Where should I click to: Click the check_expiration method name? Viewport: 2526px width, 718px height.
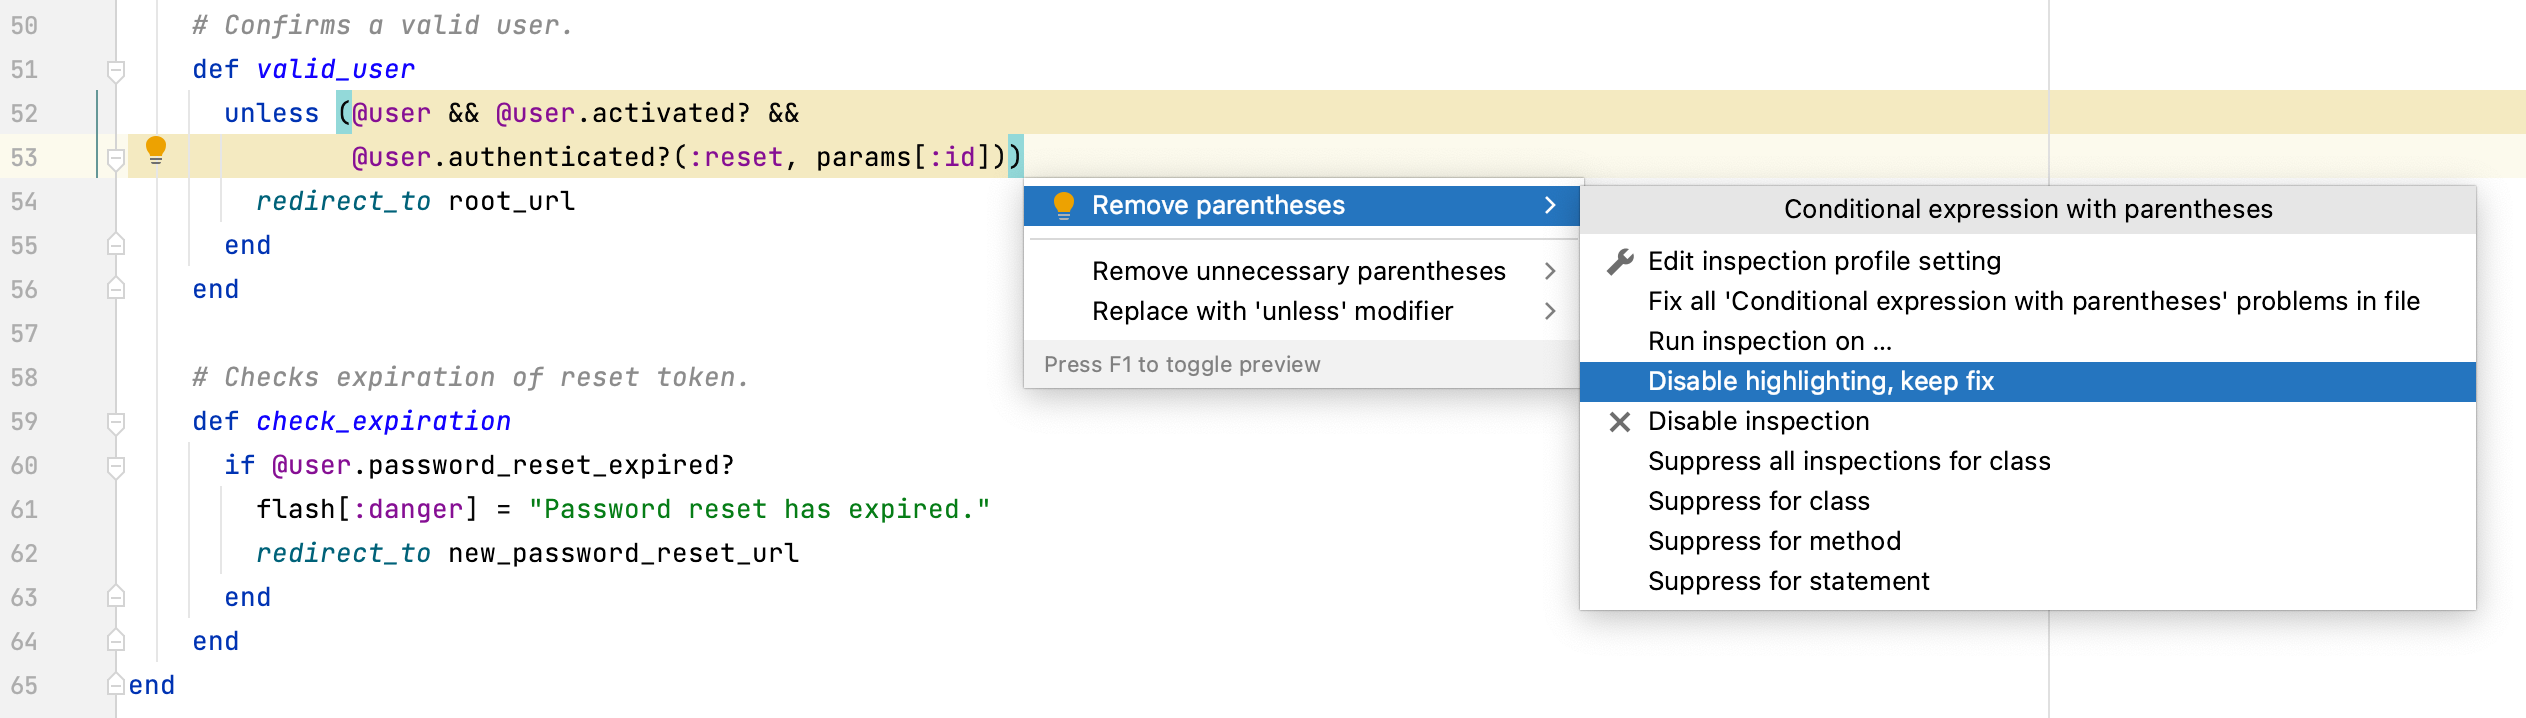383,422
